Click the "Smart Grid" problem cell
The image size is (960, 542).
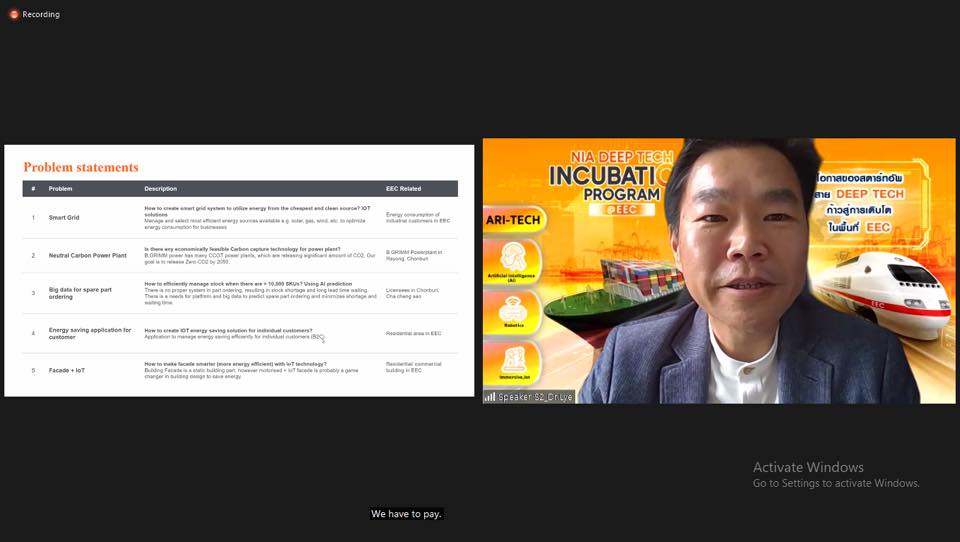[64, 217]
